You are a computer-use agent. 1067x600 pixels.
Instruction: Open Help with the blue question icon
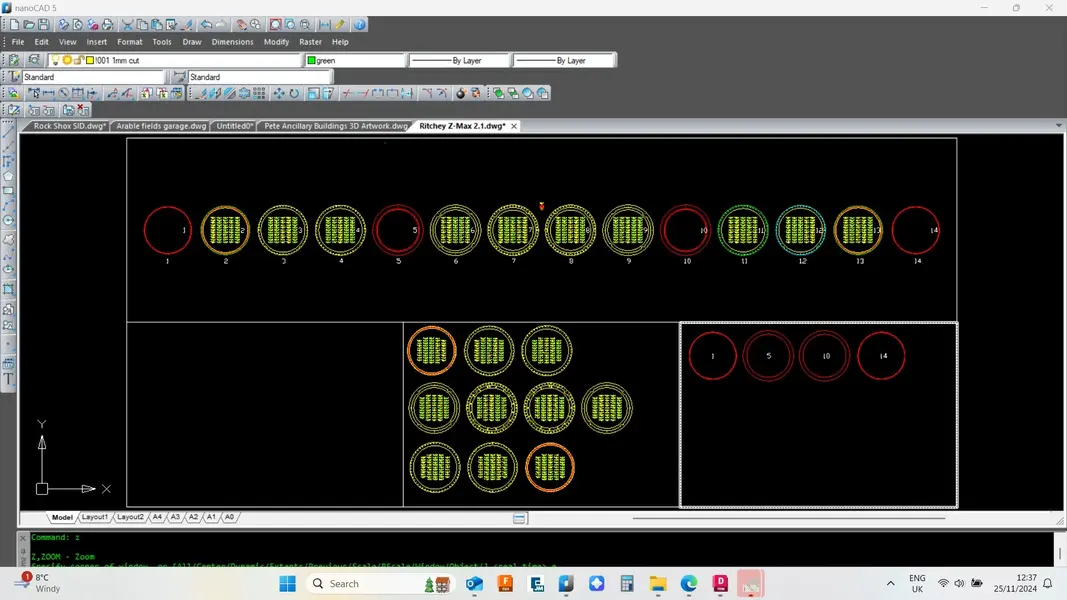[x=359, y=24]
